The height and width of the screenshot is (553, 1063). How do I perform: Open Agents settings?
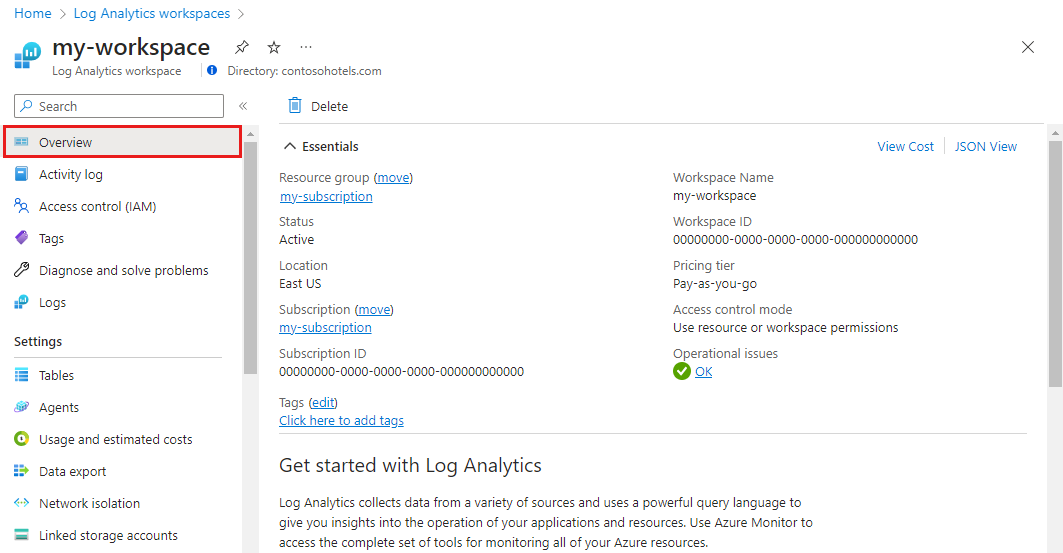tap(59, 407)
